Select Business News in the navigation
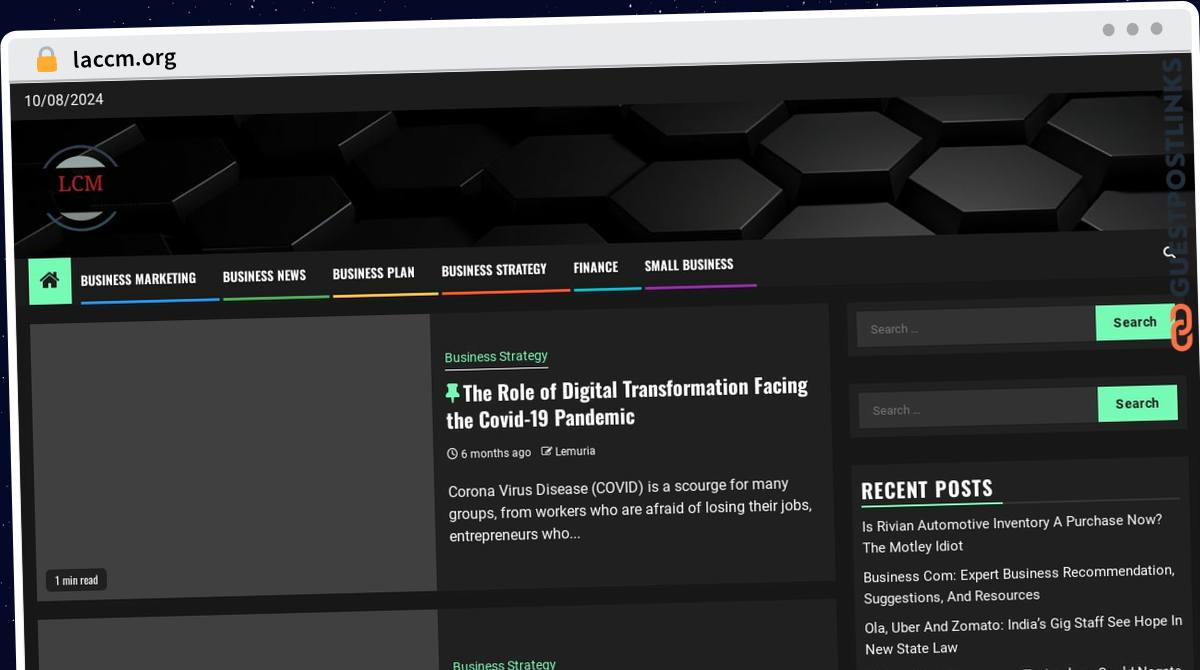Image resolution: width=1200 pixels, height=670 pixels. (264, 276)
